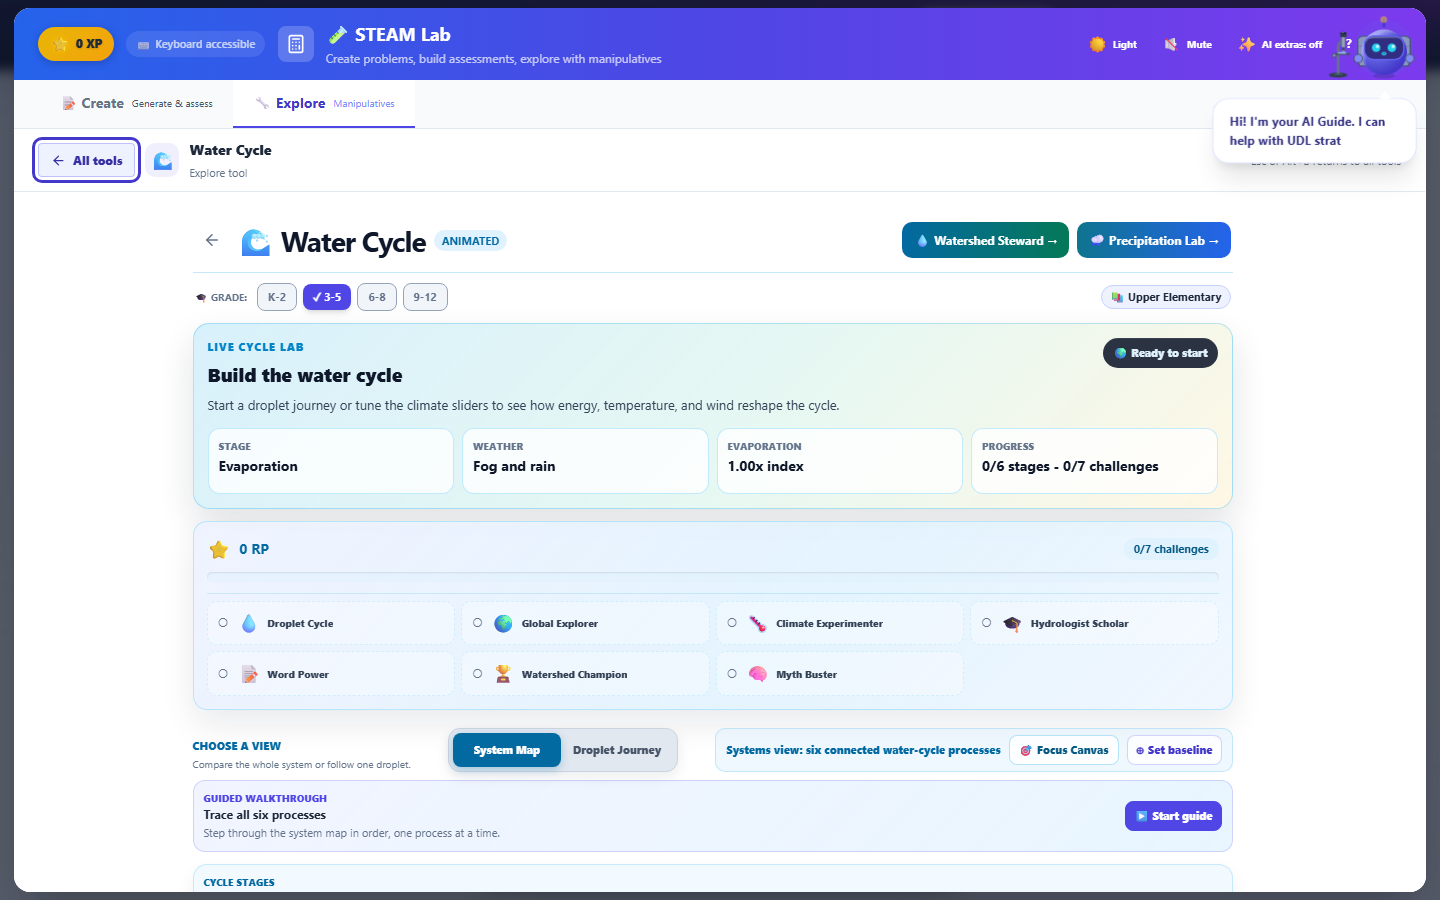The image size is (1440, 900).
Task: Toggle Mute sound setting
Action: pos(1188,44)
